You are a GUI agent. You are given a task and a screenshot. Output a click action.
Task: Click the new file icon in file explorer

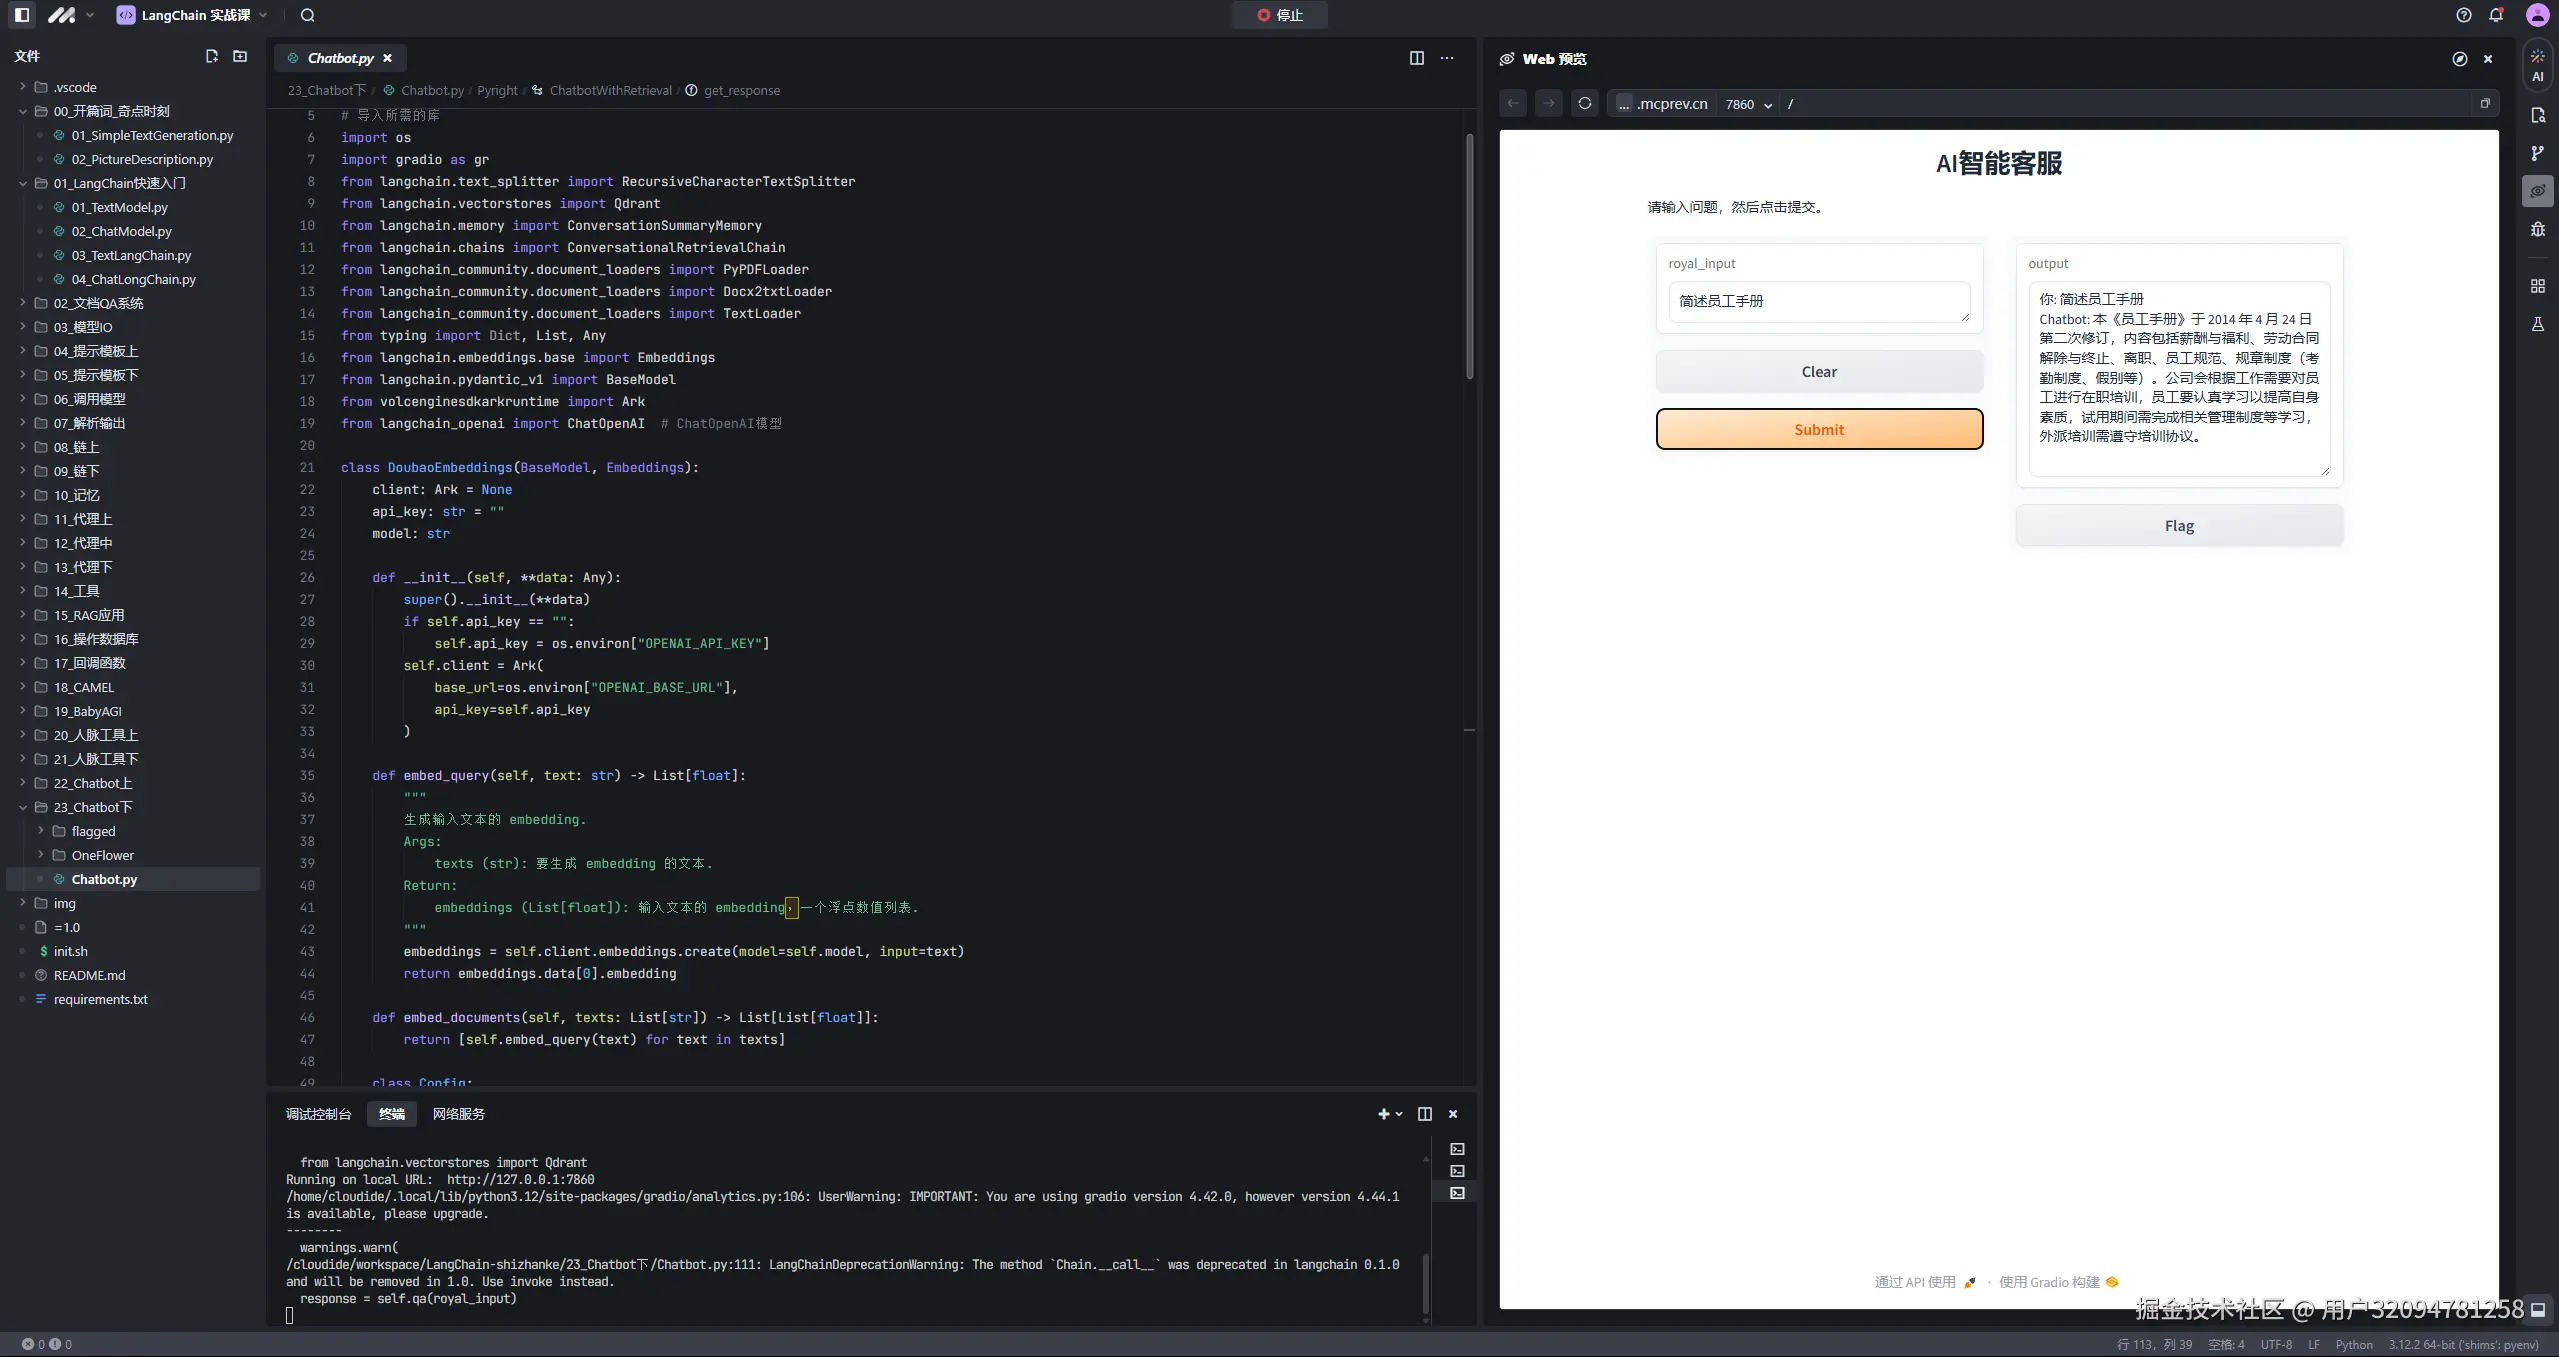[211, 56]
